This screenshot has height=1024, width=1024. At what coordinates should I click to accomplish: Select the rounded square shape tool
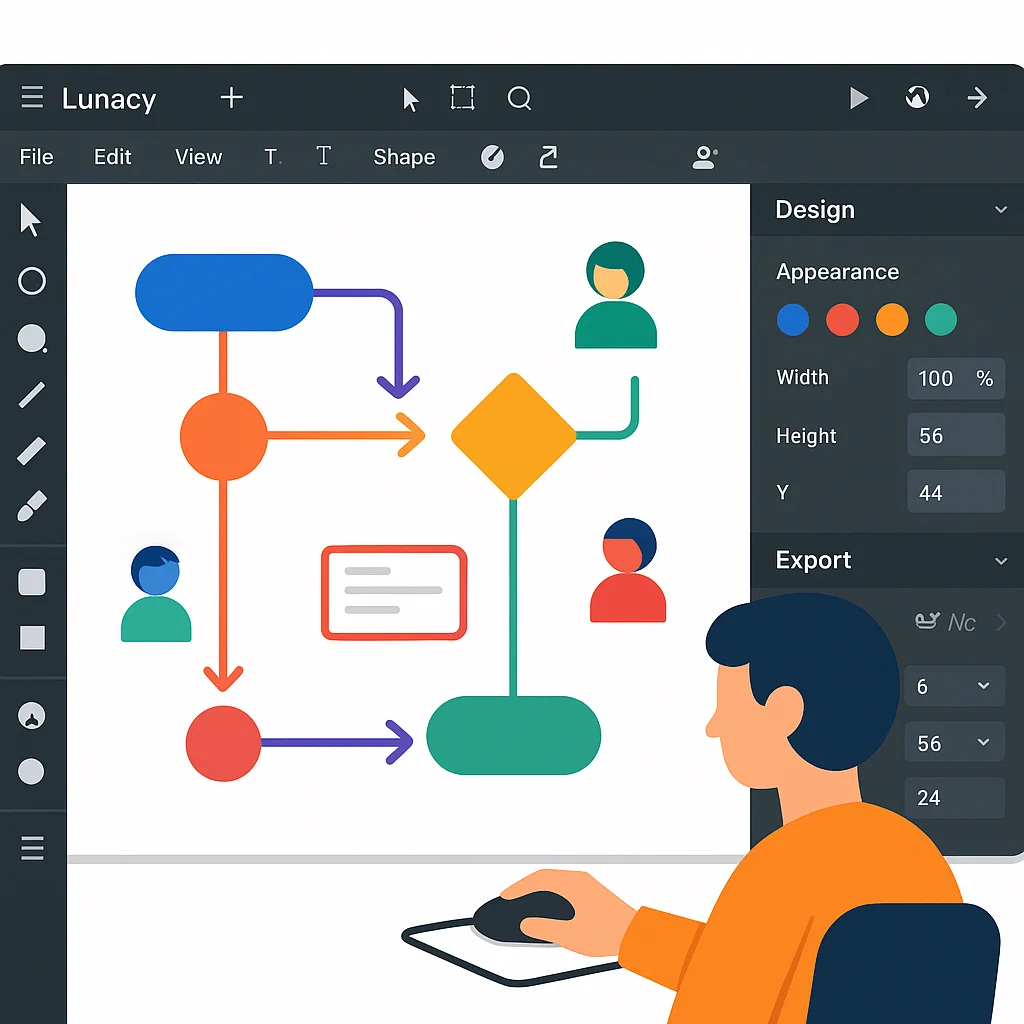32,582
